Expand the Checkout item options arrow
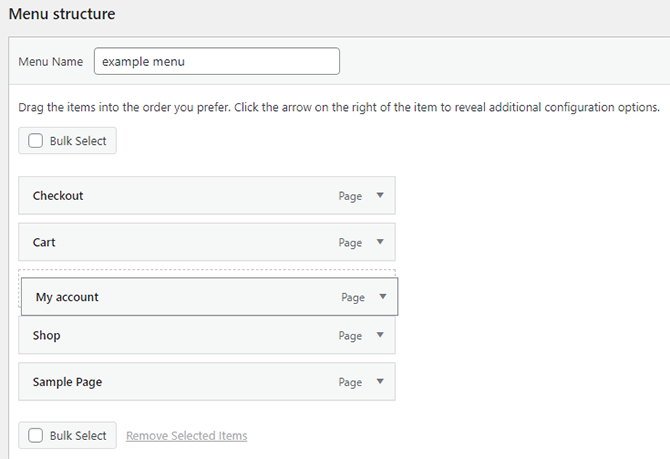670x459 pixels. [x=380, y=196]
